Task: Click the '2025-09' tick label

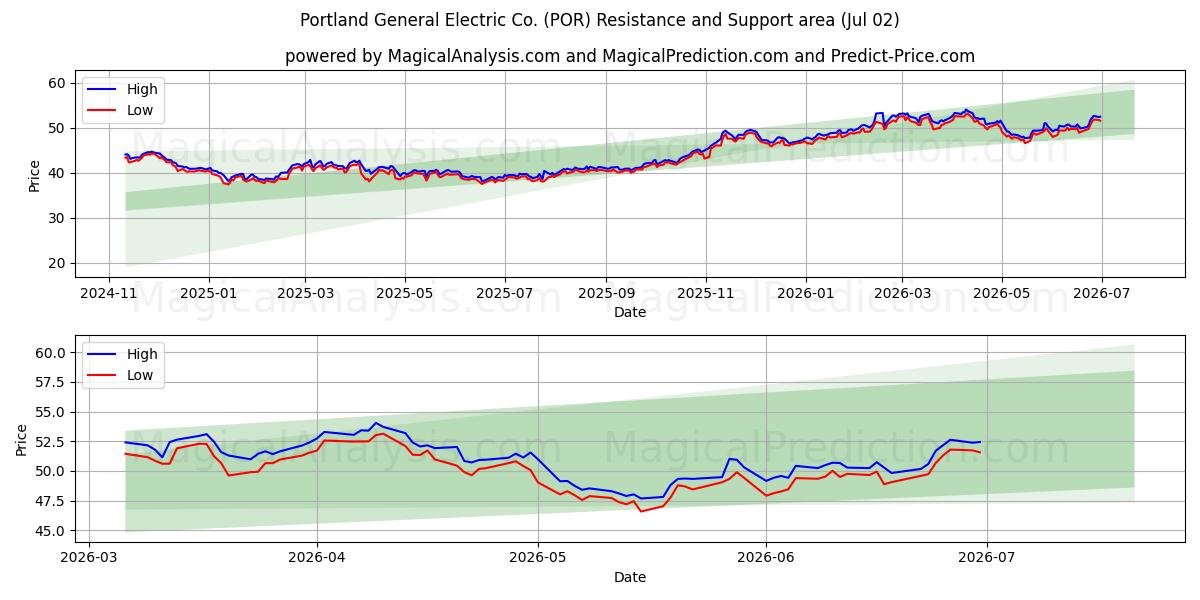Action: click(606, 293)
